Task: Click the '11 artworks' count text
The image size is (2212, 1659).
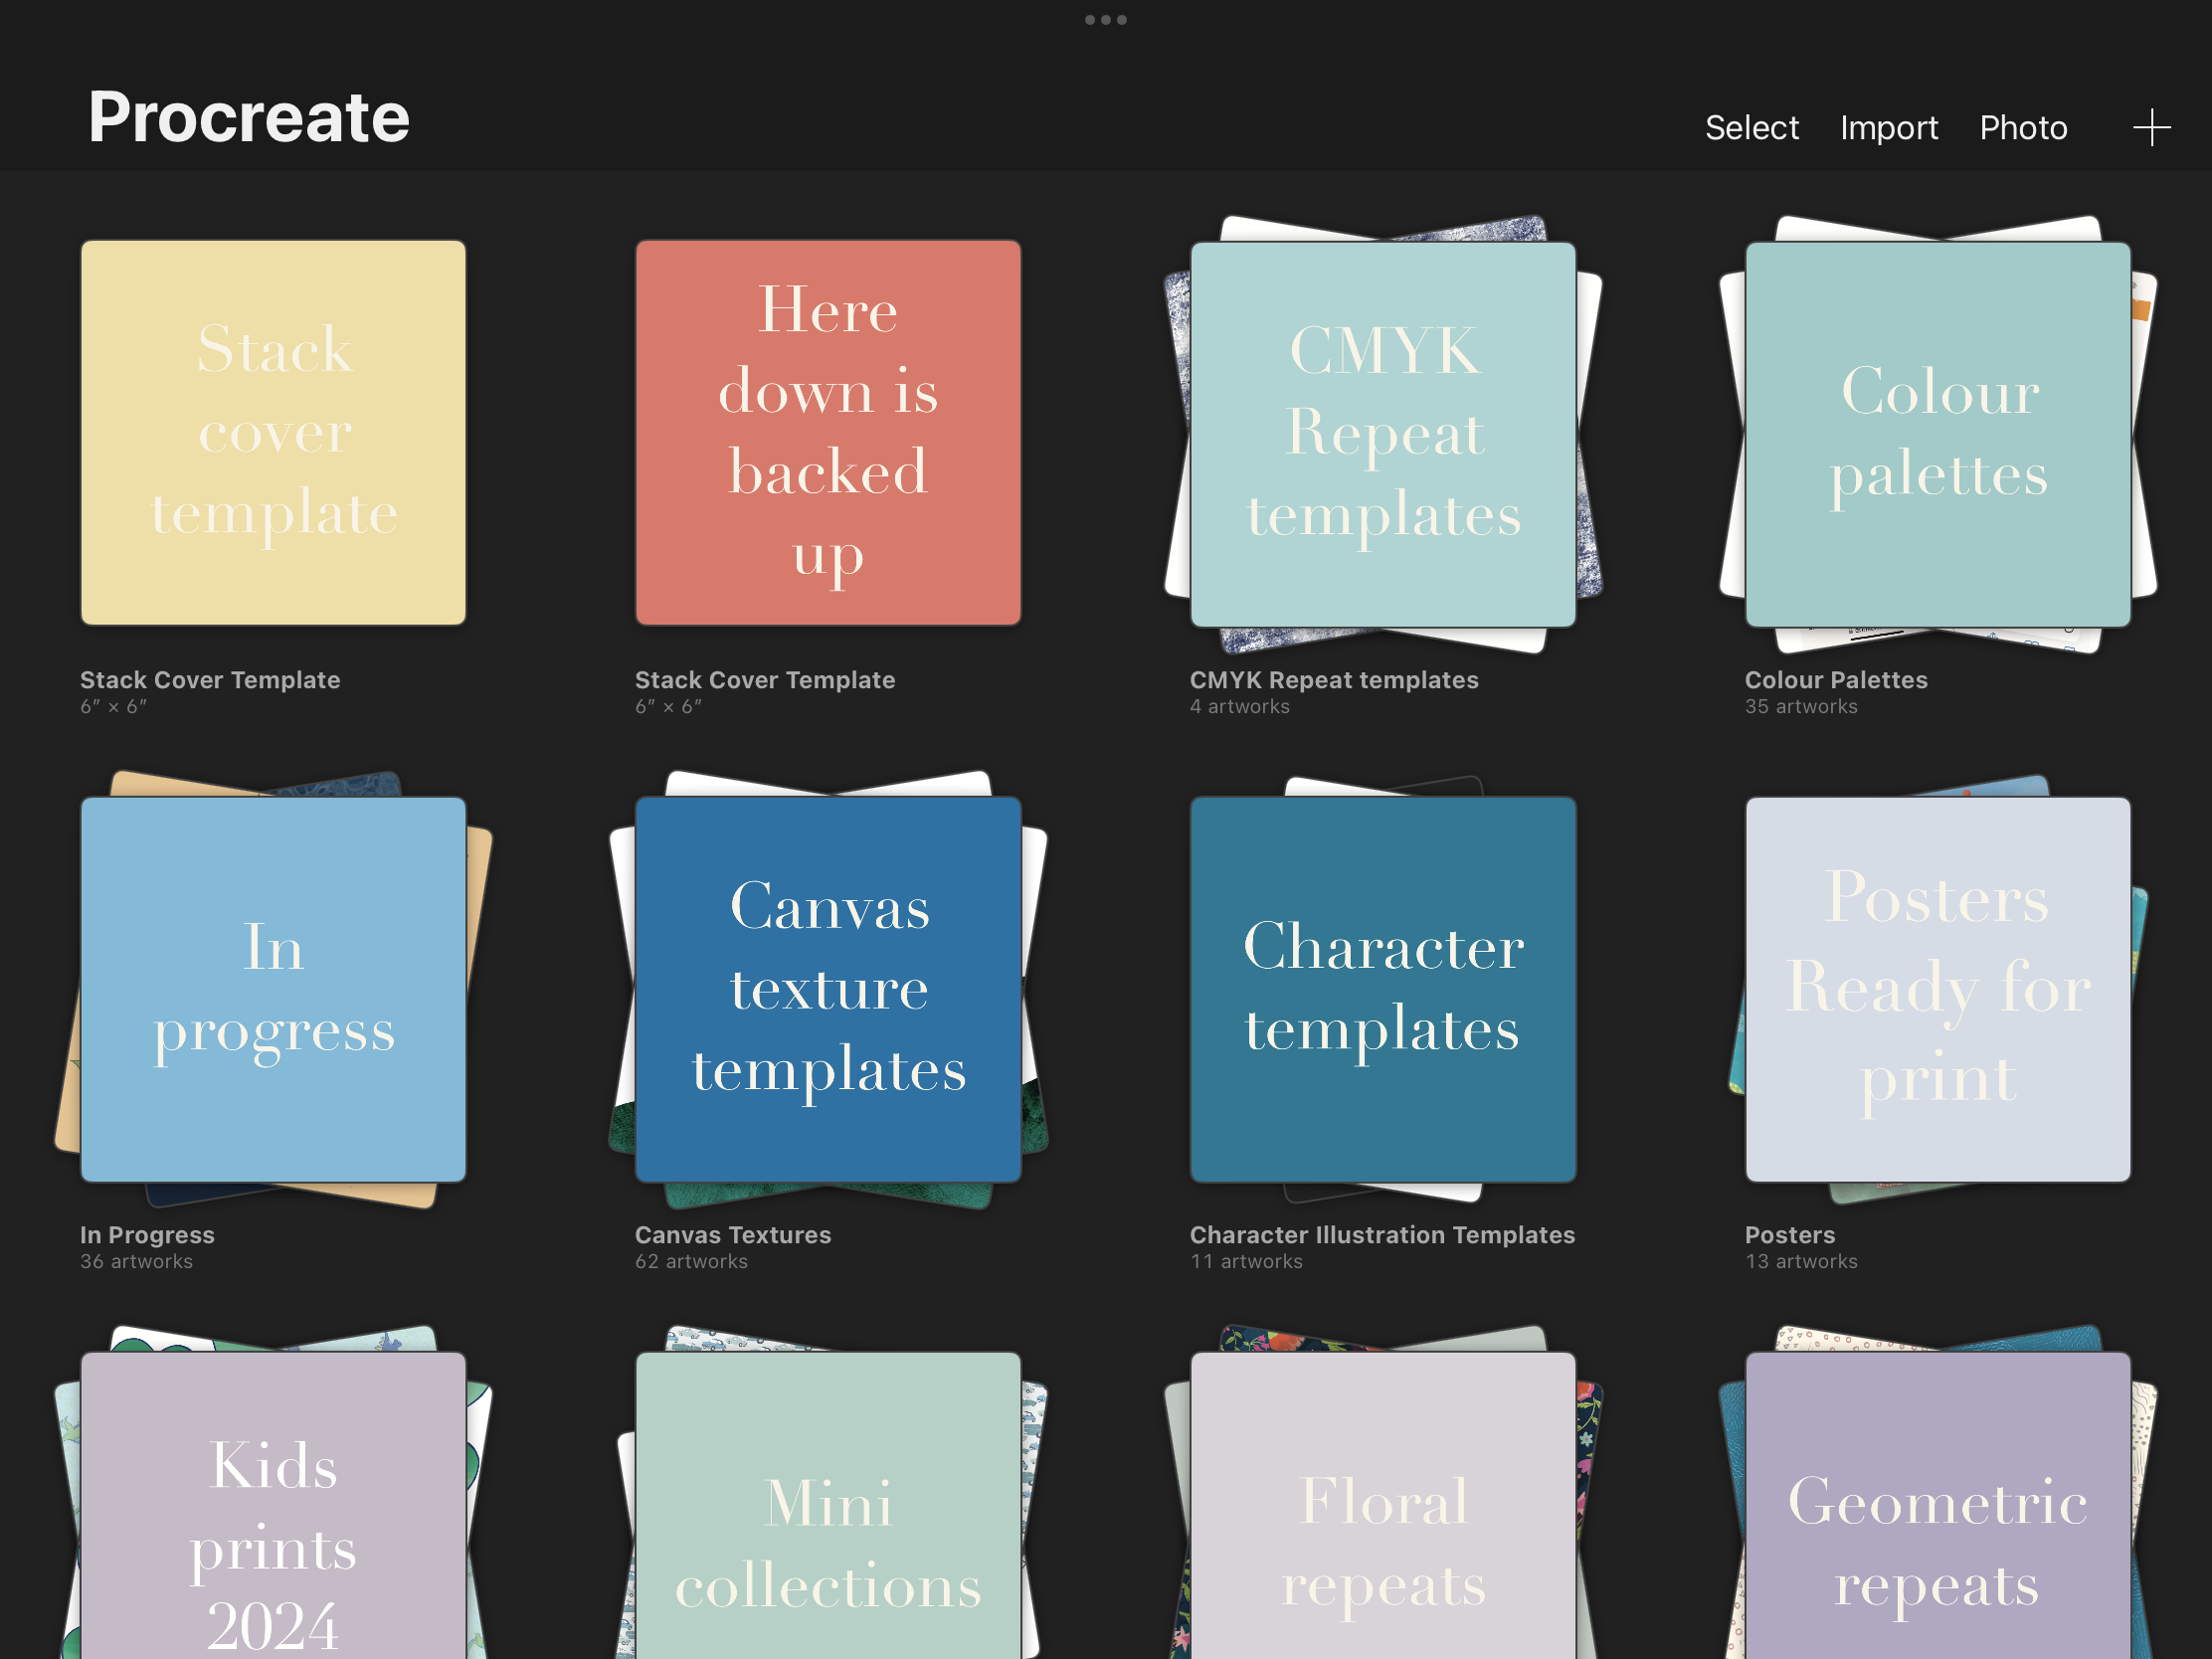Action: coord(1246,1262)
